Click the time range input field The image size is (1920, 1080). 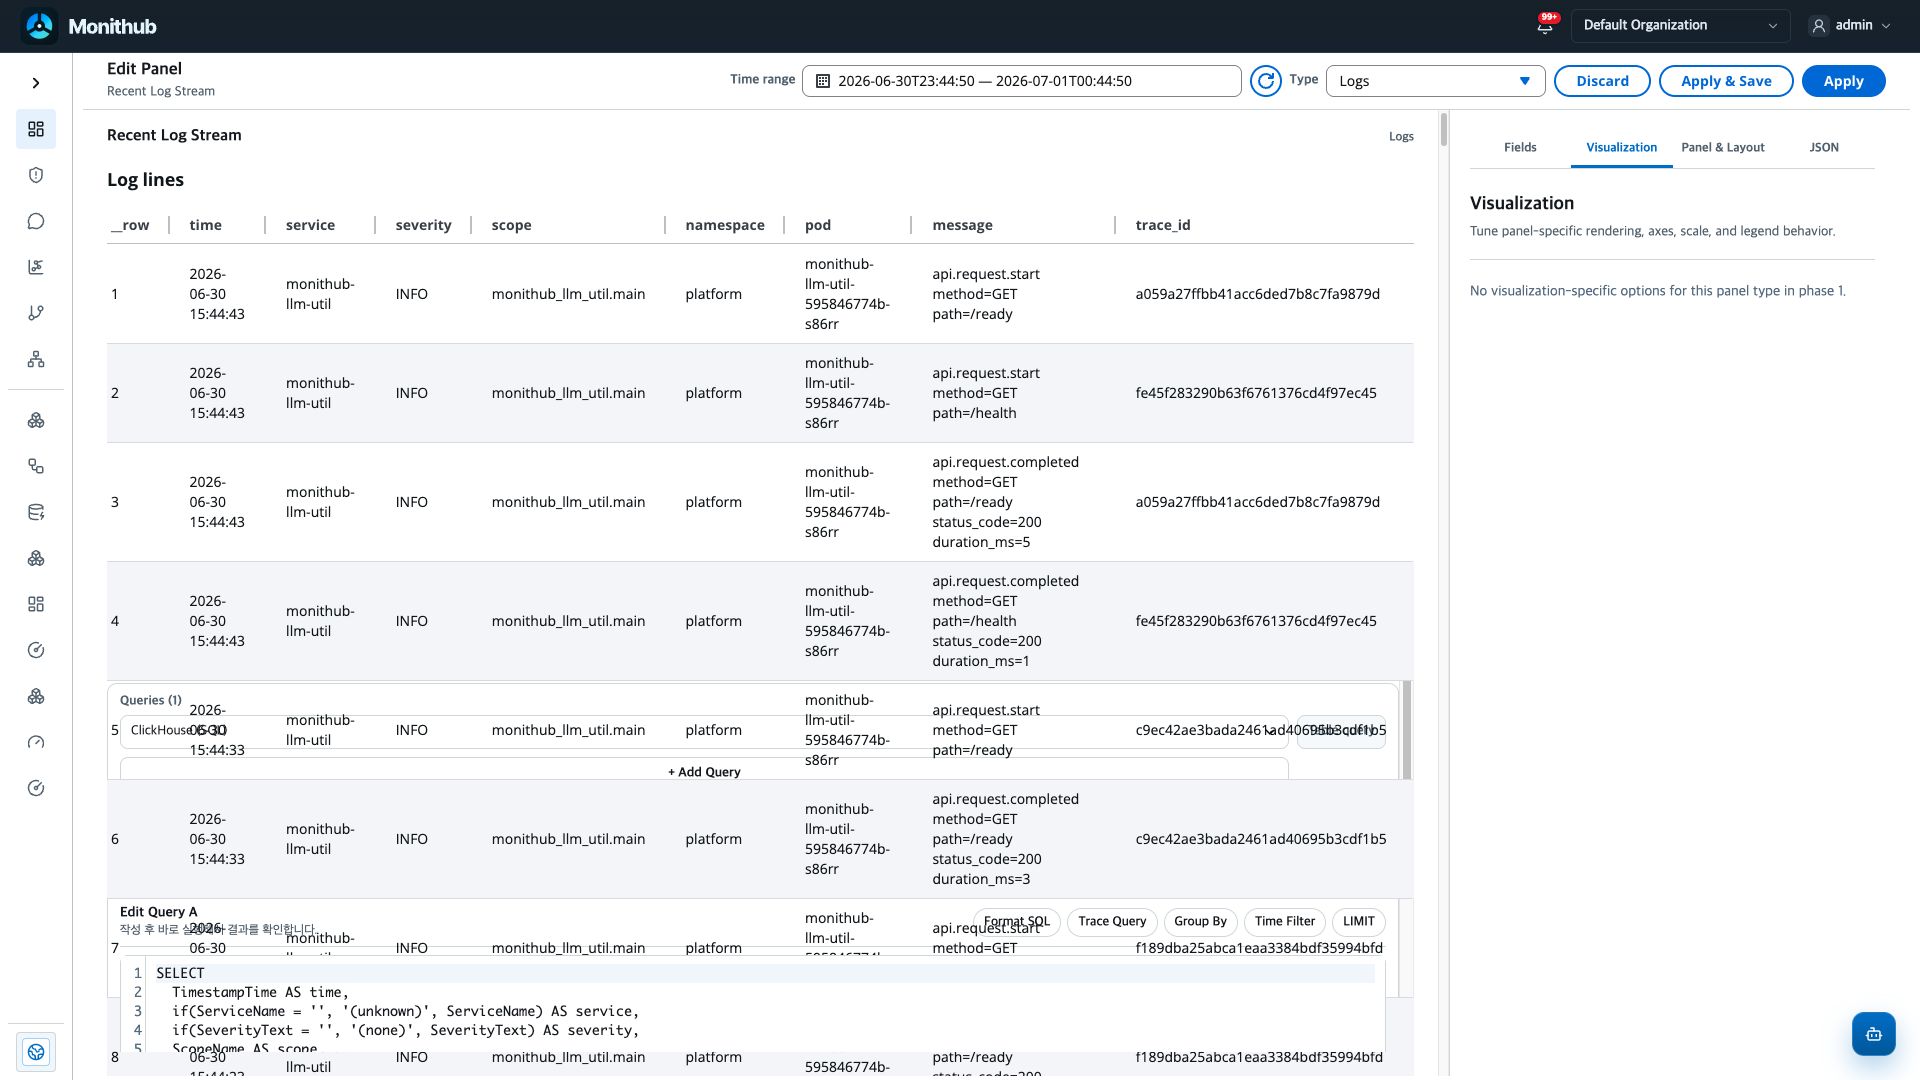pos(1021,81)
